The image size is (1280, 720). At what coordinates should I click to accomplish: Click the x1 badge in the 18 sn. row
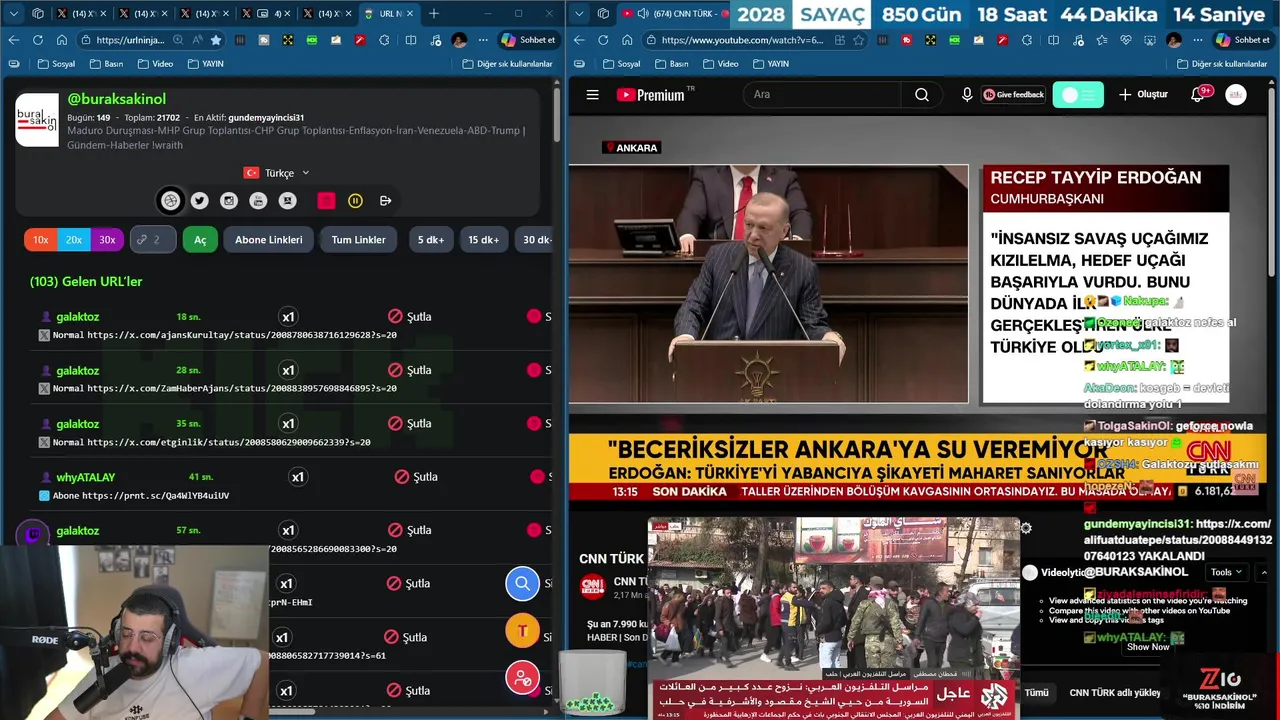pyautogui.click(x=288, y=317)
